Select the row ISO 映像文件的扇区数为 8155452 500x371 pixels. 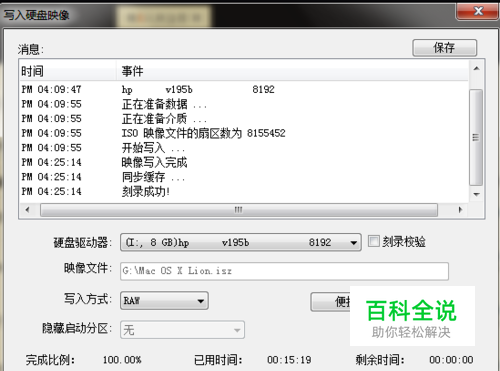(x=244, y=133)
